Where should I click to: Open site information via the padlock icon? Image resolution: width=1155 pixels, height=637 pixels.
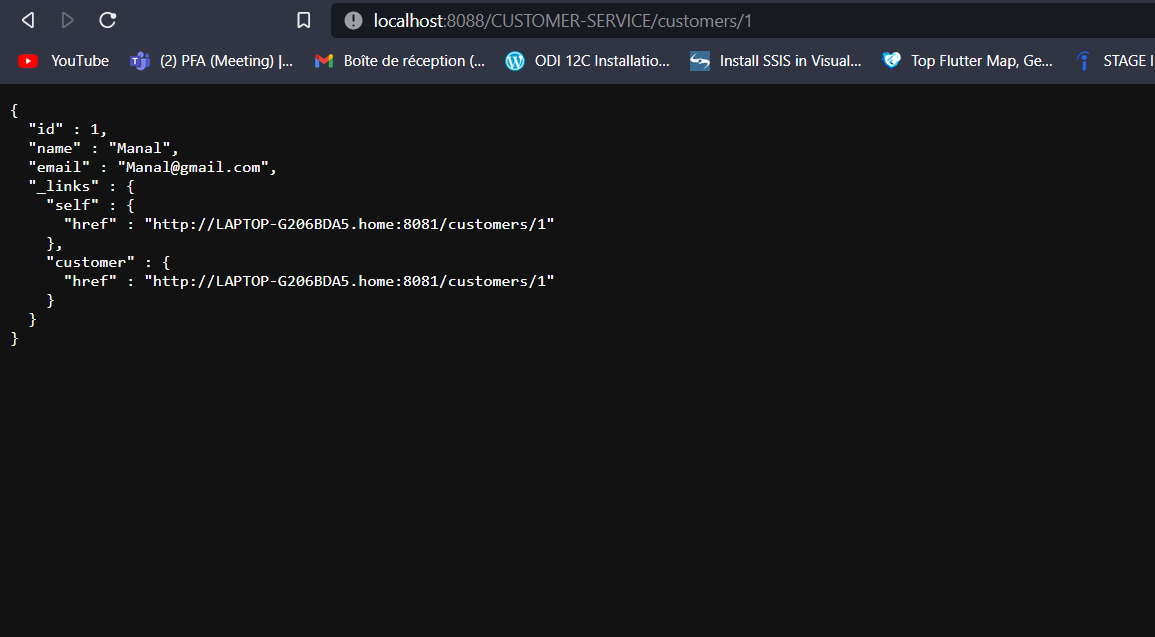(352, 20)
